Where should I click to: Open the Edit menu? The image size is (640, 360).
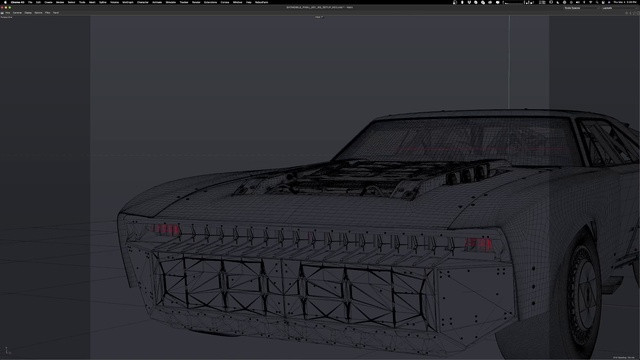point(38,2)
